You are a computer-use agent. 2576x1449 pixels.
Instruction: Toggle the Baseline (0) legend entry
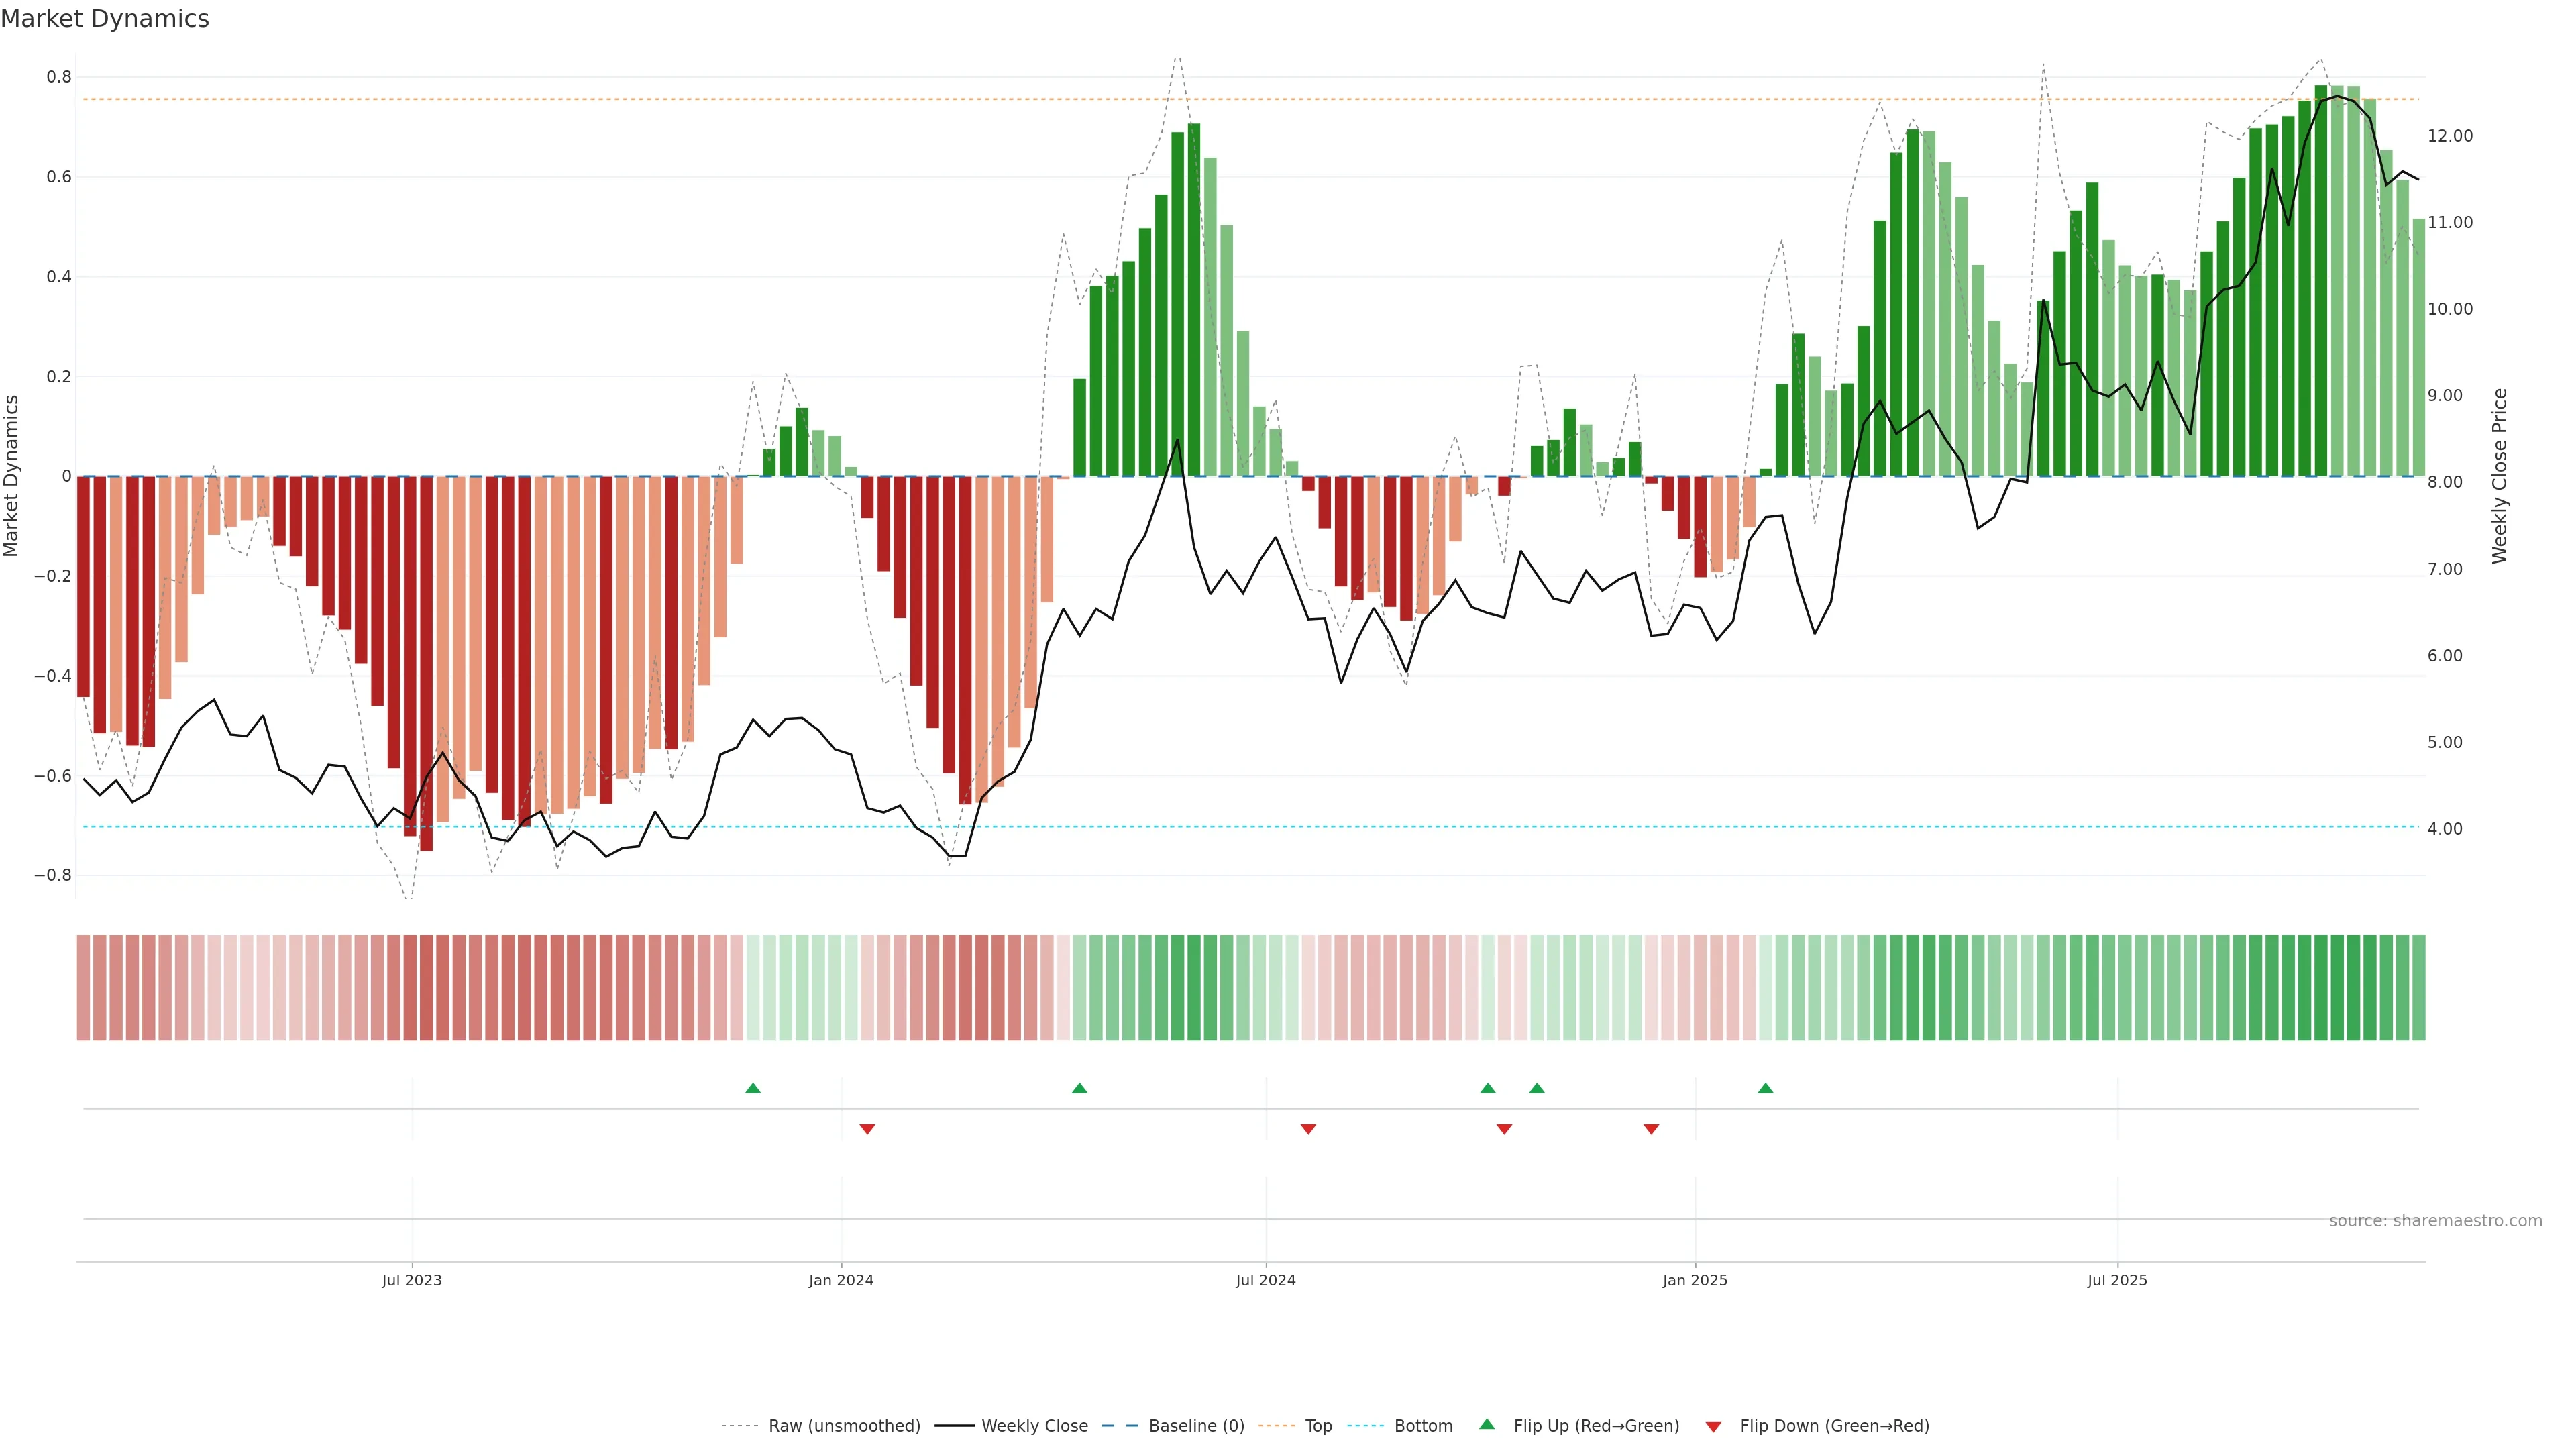pos(1196,1426)
